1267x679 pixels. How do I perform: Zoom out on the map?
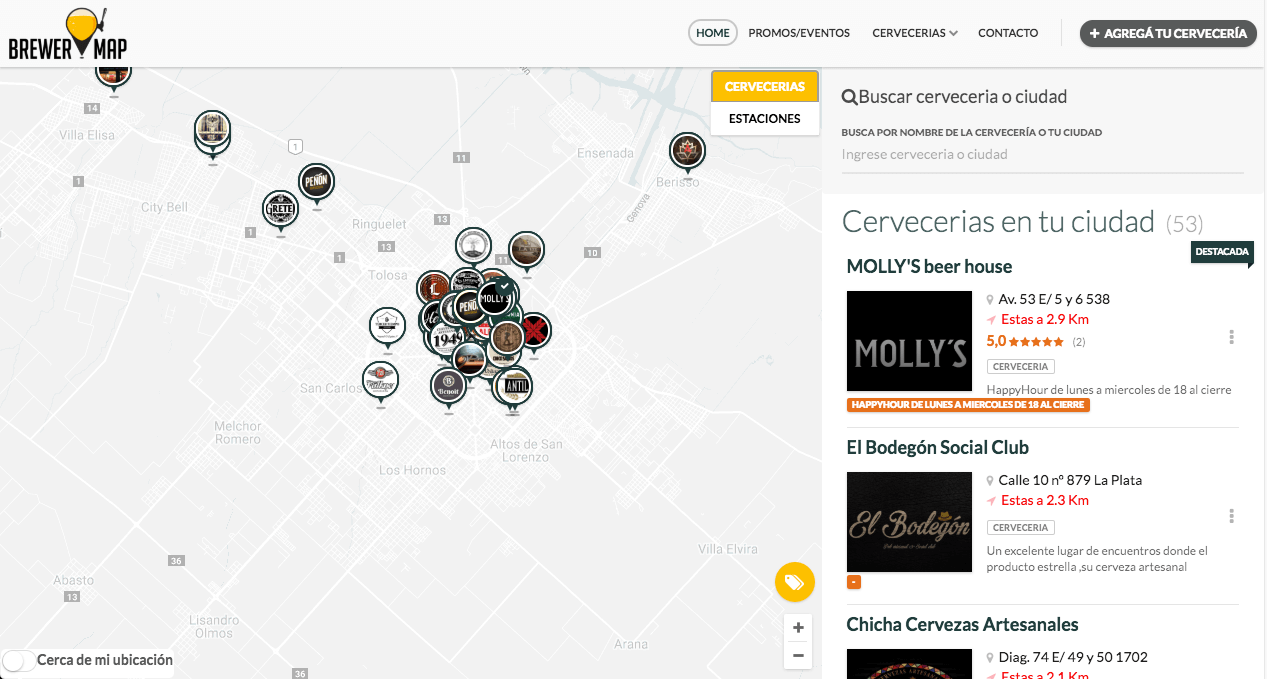click(x=798, y=656)
